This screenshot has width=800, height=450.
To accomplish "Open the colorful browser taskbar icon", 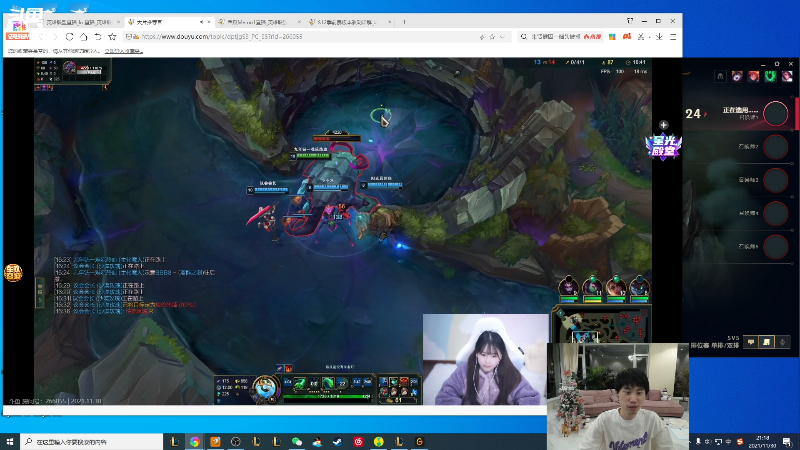I will point(194,441).
